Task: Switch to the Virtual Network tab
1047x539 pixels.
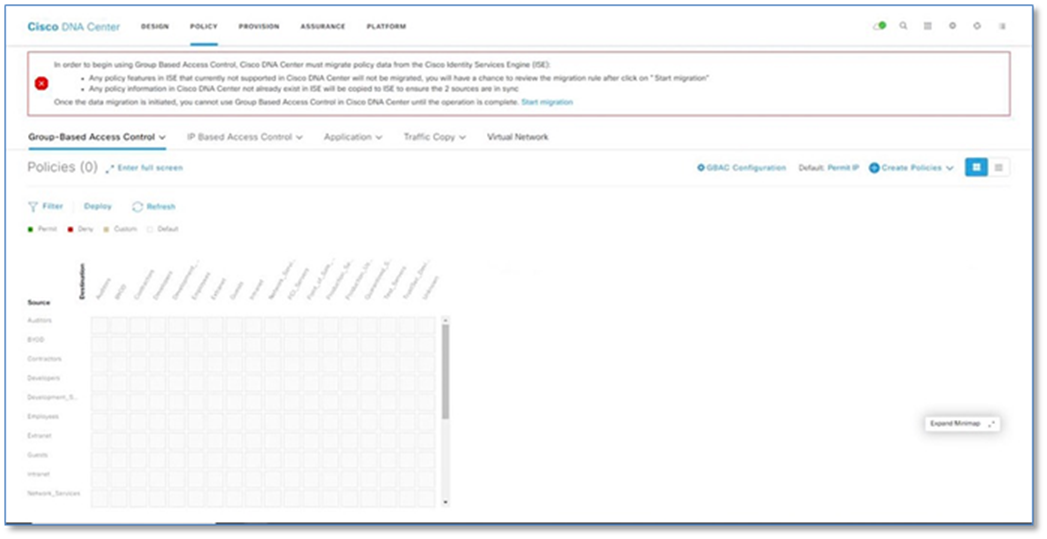Action: [x=517, y=137]
